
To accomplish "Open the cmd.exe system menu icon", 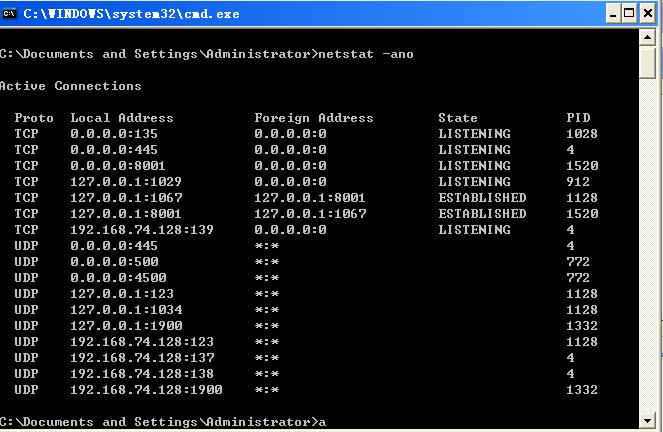I will click(x=9, y=14).
